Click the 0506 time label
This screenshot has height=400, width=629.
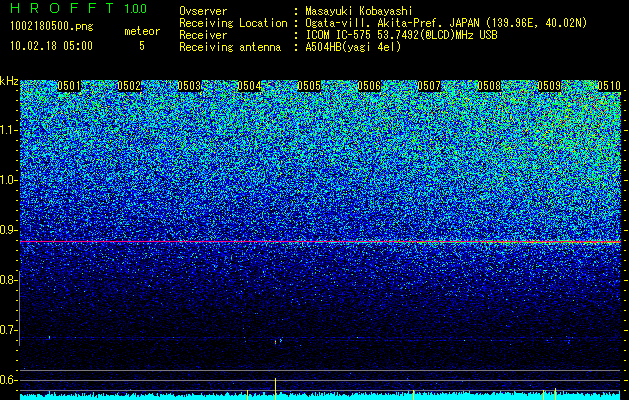pyautogui.click(x=369, y=86)
